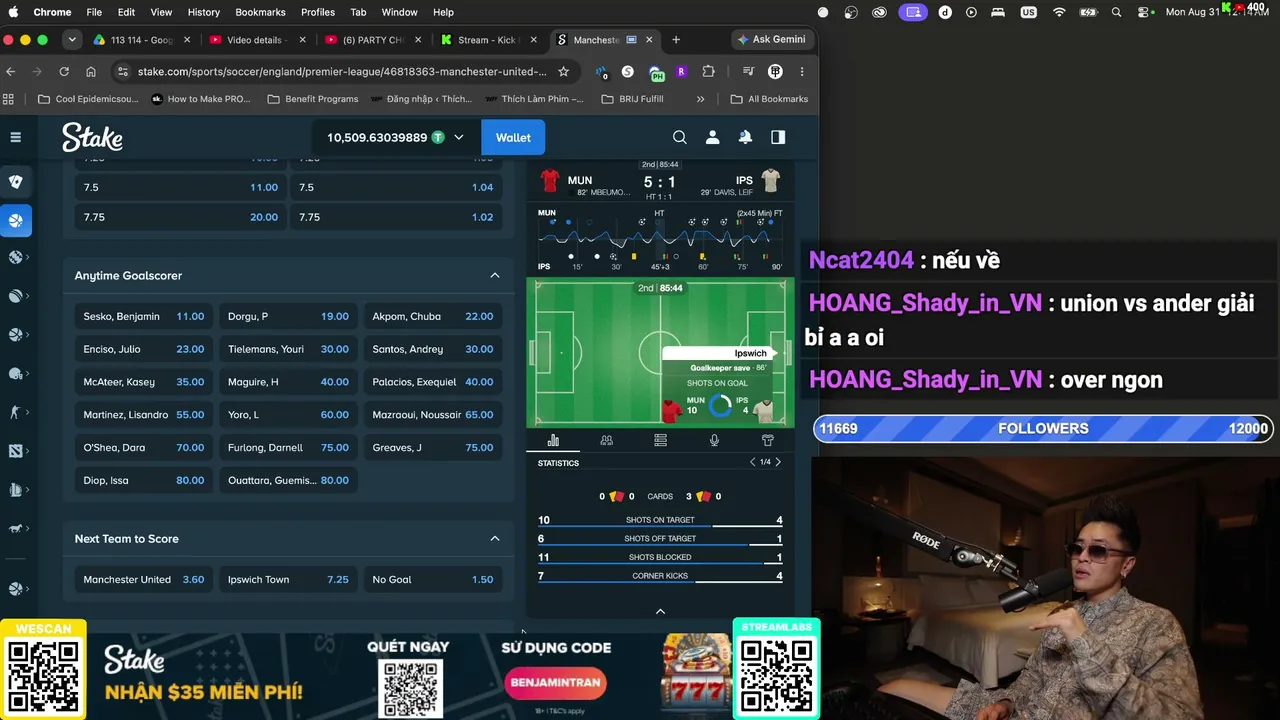Open a new browser tab

pos(676,40)
